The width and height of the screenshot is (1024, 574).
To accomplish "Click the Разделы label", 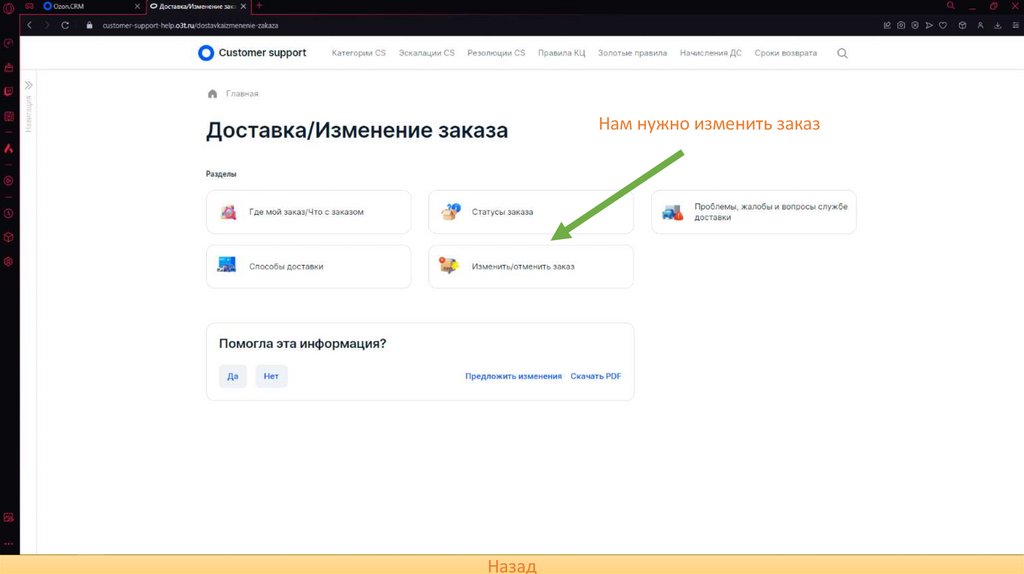I will pyautogui.click(x=221, y=174).
